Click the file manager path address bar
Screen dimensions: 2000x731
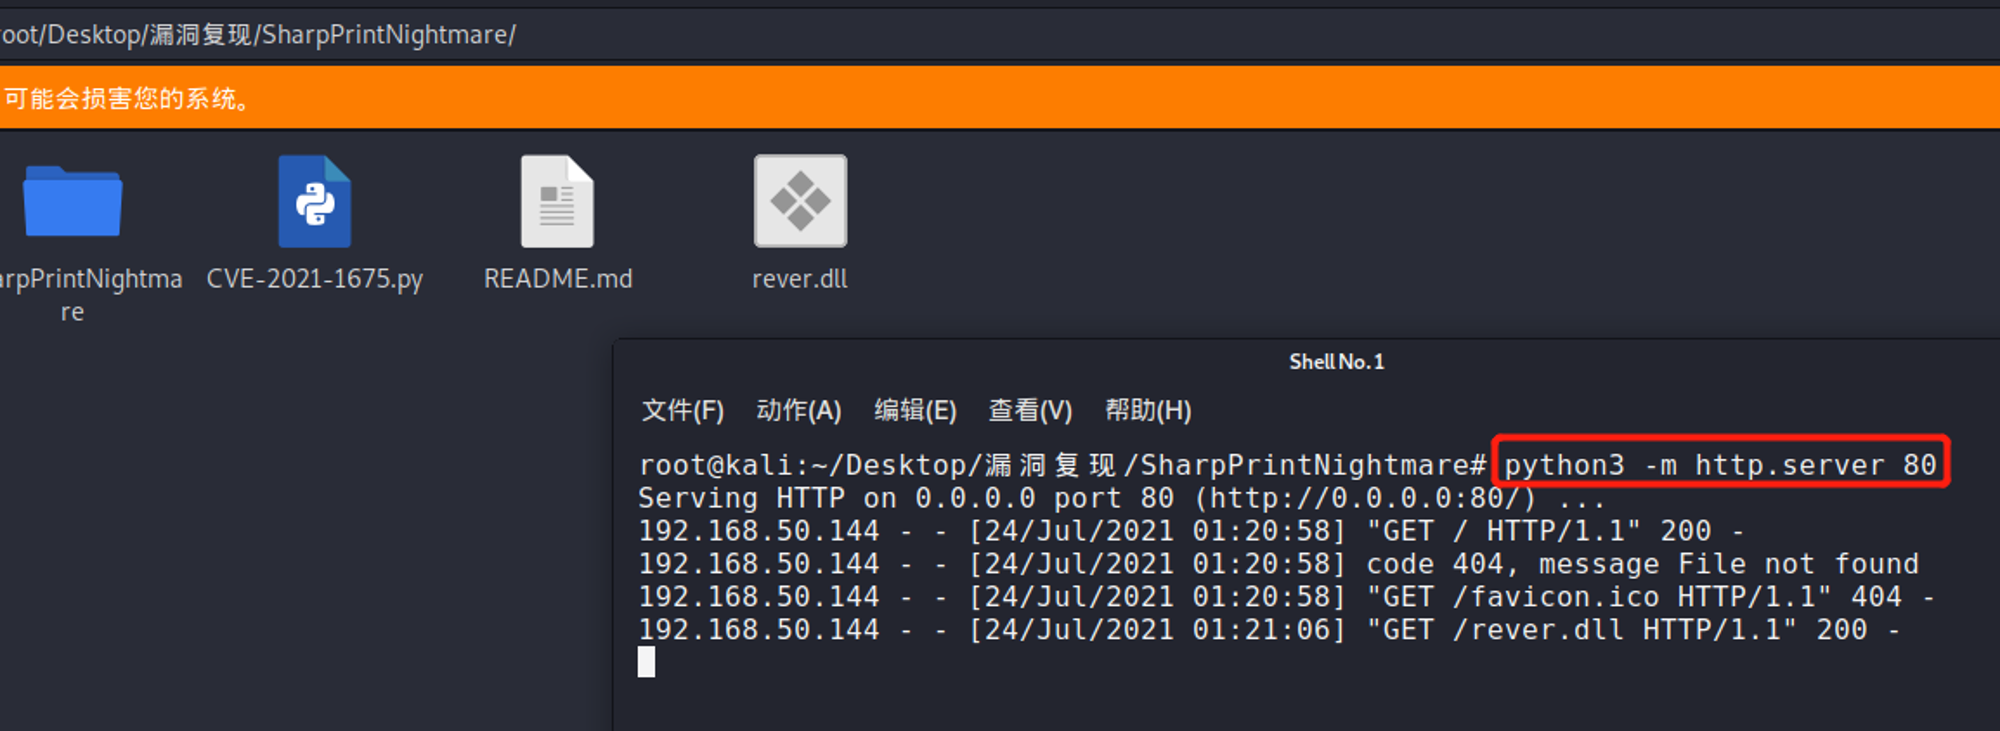pos(1000,35)
